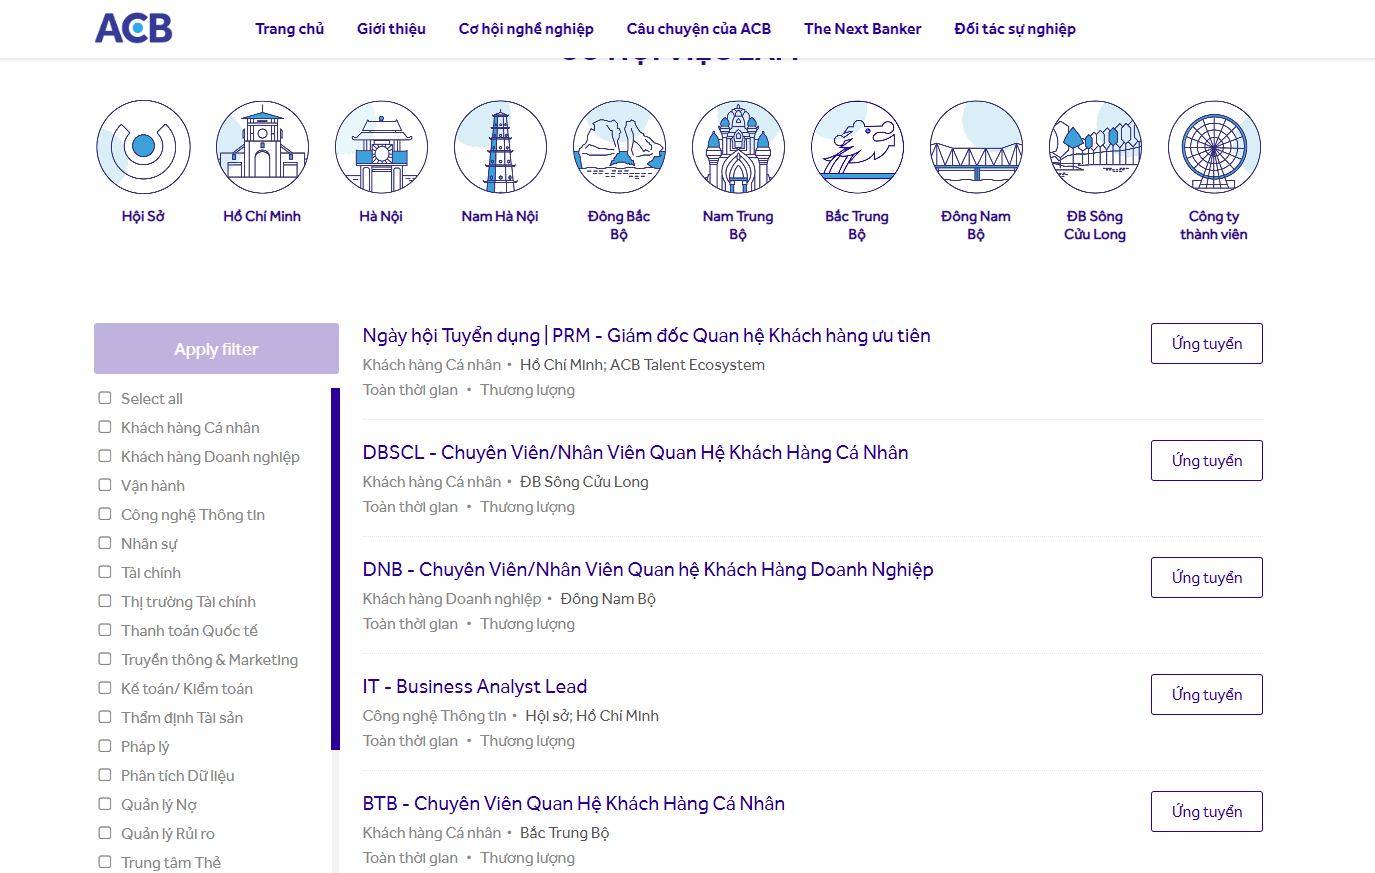Apply for the DNB Doanh Nghiệp job
The height and width of the screenshot is (873, 1375).
[1207, 578]
